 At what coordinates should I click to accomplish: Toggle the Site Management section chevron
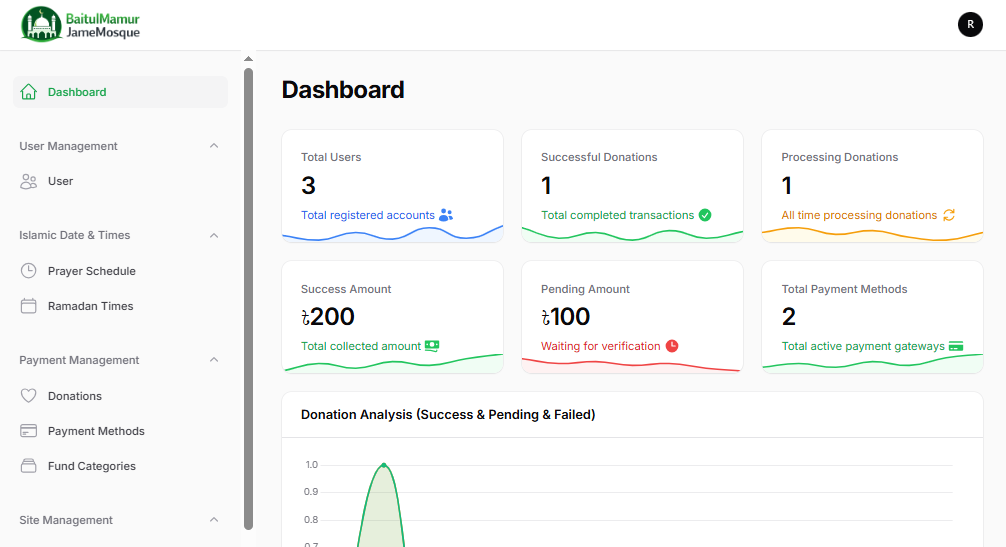click(214, 520)
